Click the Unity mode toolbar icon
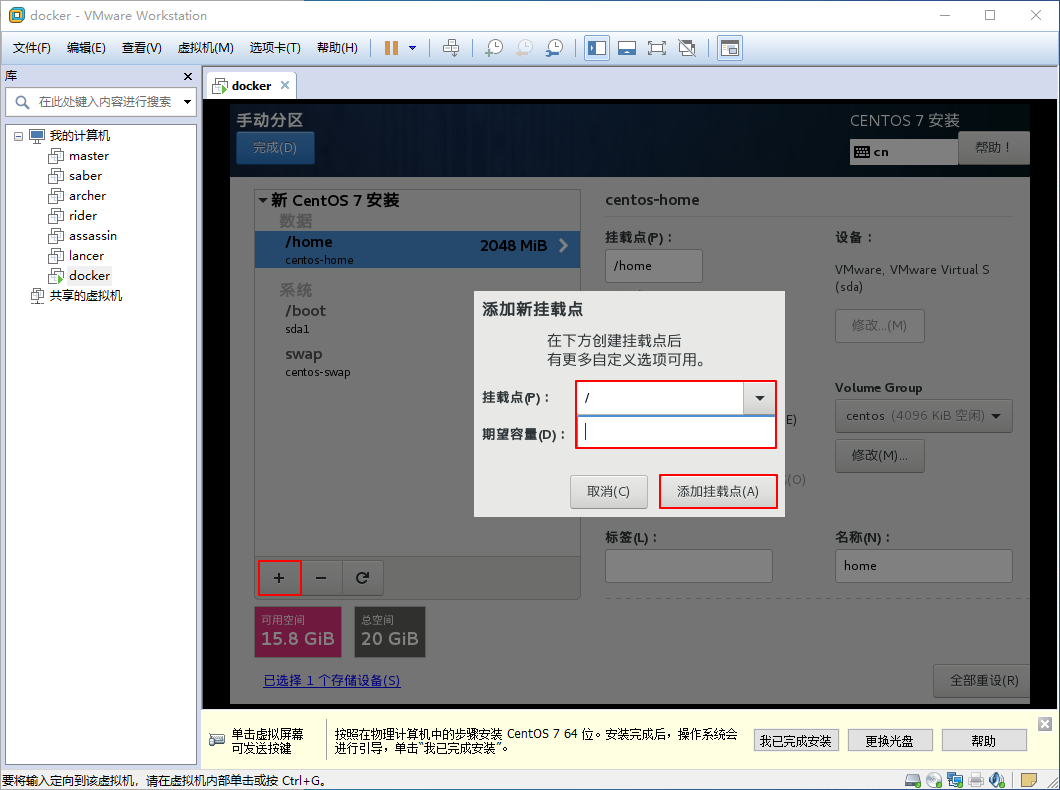This screenshot has height=790, width=1060. click(687, 48)
